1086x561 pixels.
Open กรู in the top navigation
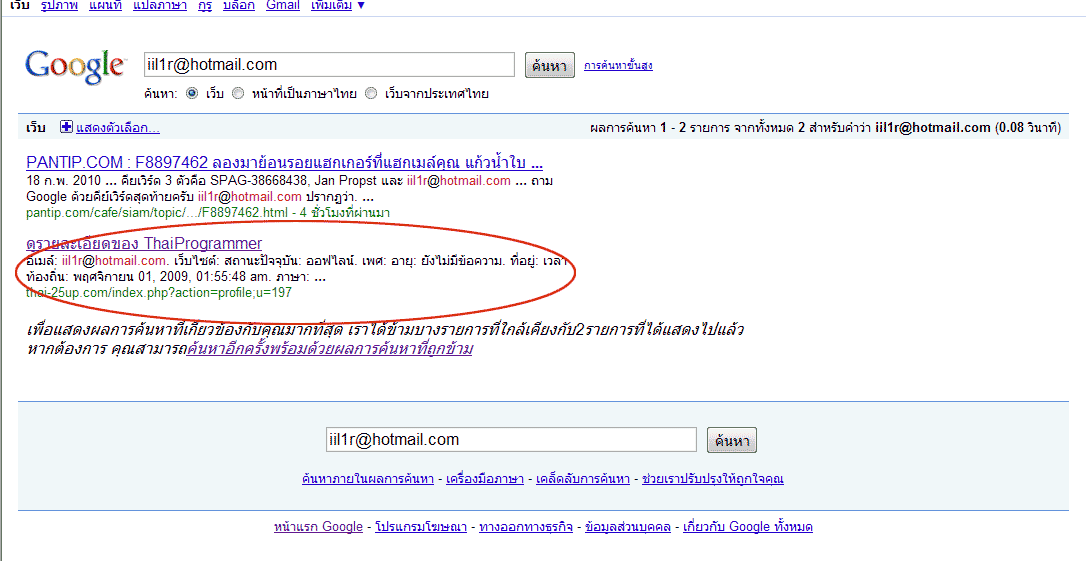point(205,6)
